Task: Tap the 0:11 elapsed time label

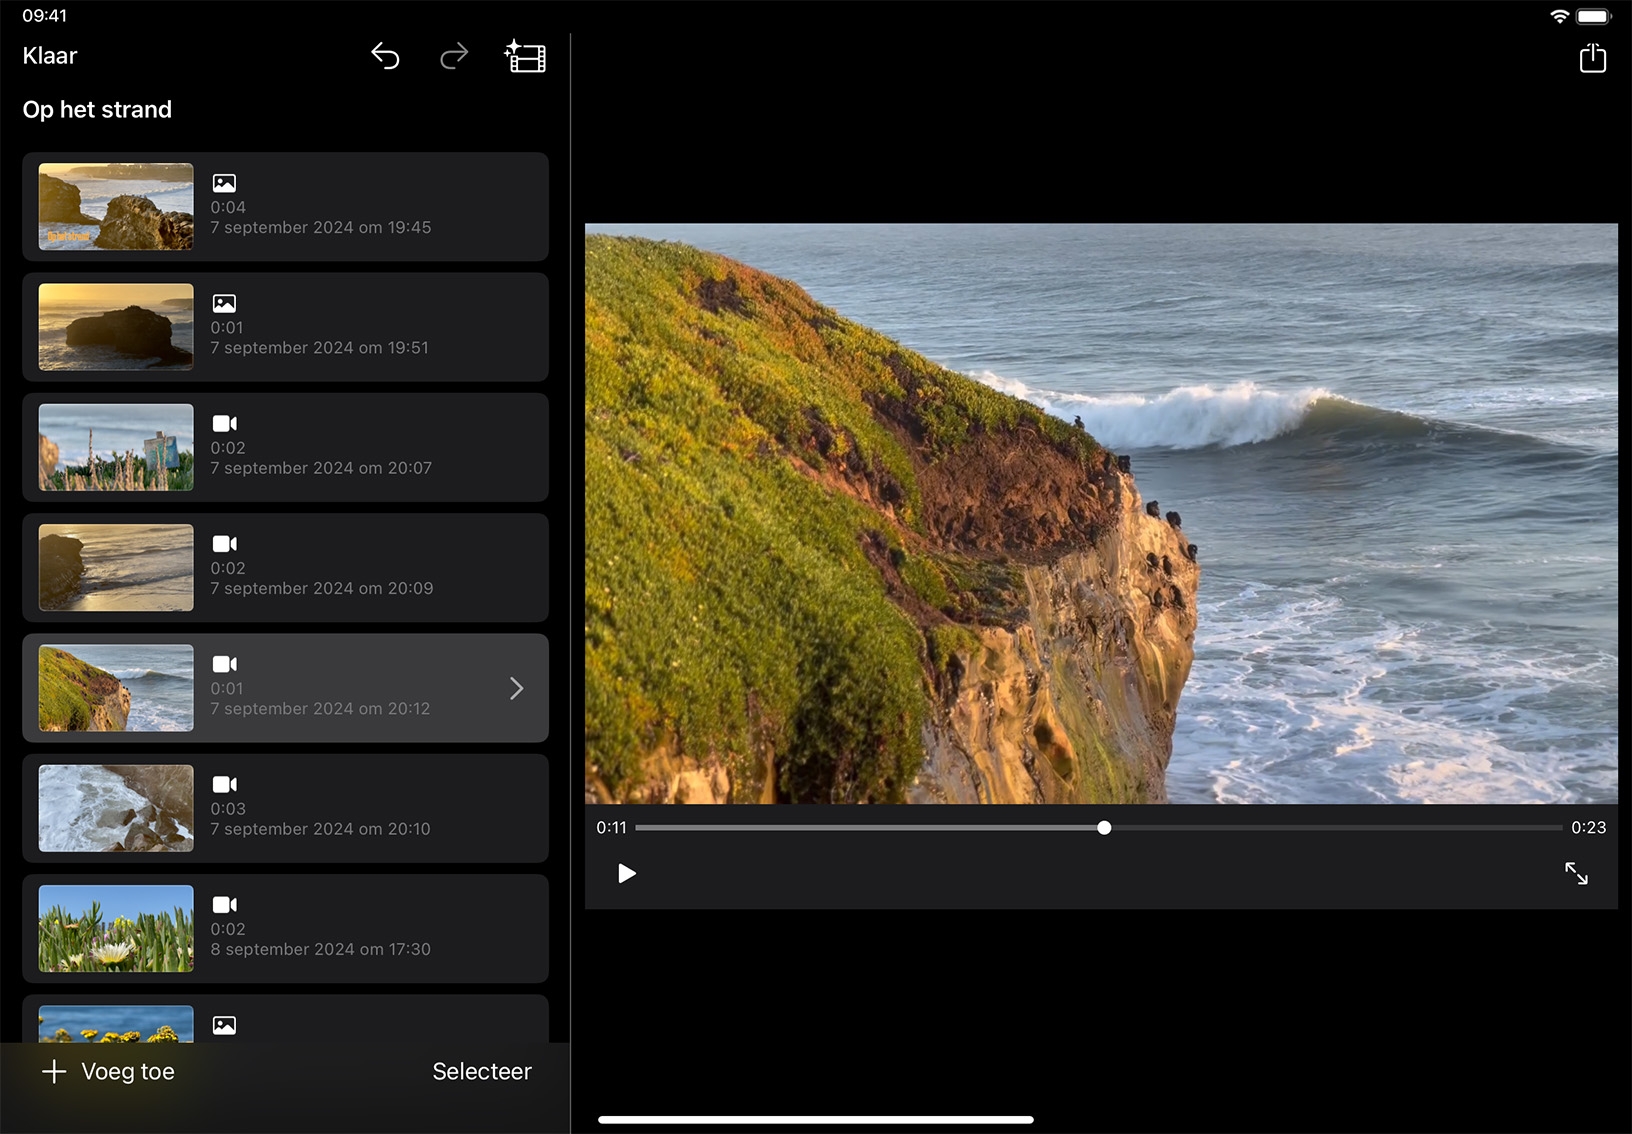Action: click(x=611, y=828)
